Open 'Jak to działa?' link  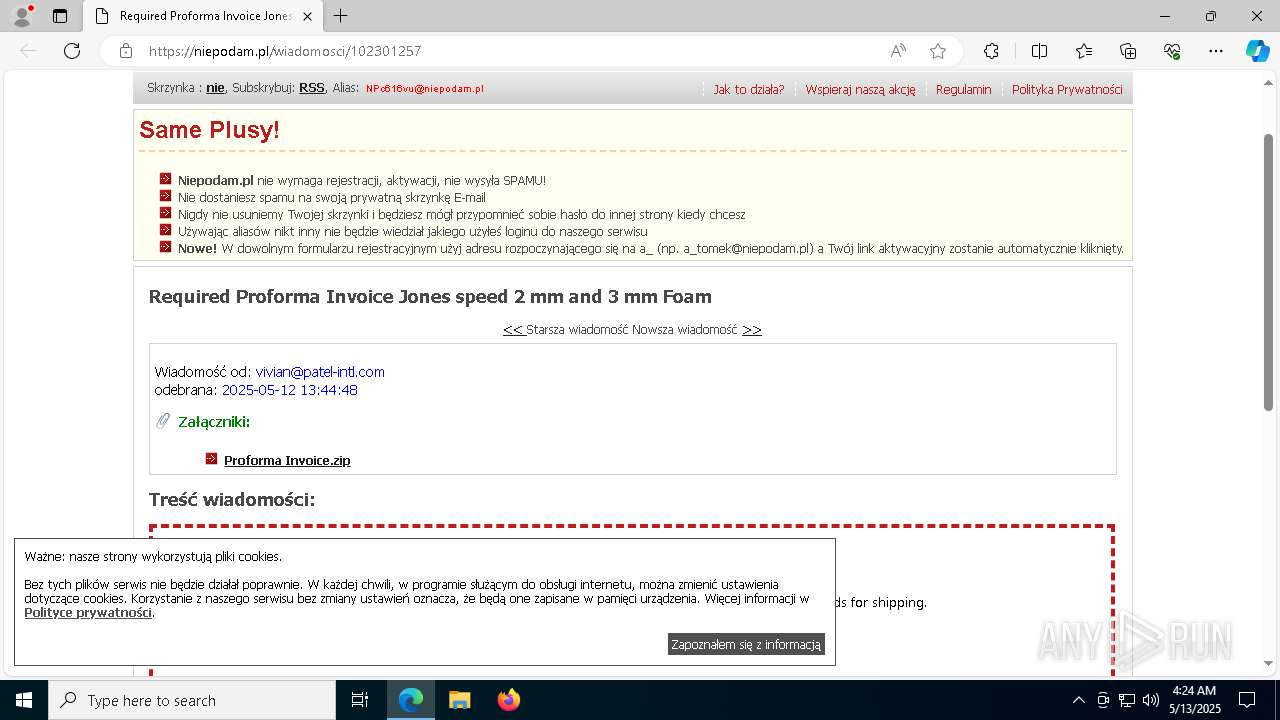click(749, 89)
